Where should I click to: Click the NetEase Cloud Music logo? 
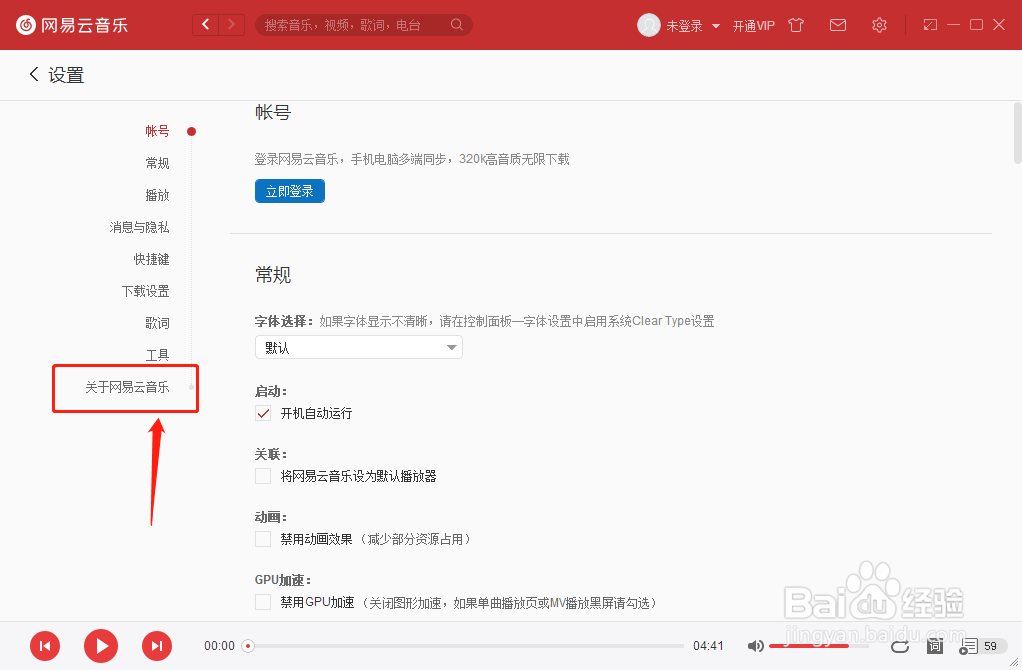tap(72, 25)
